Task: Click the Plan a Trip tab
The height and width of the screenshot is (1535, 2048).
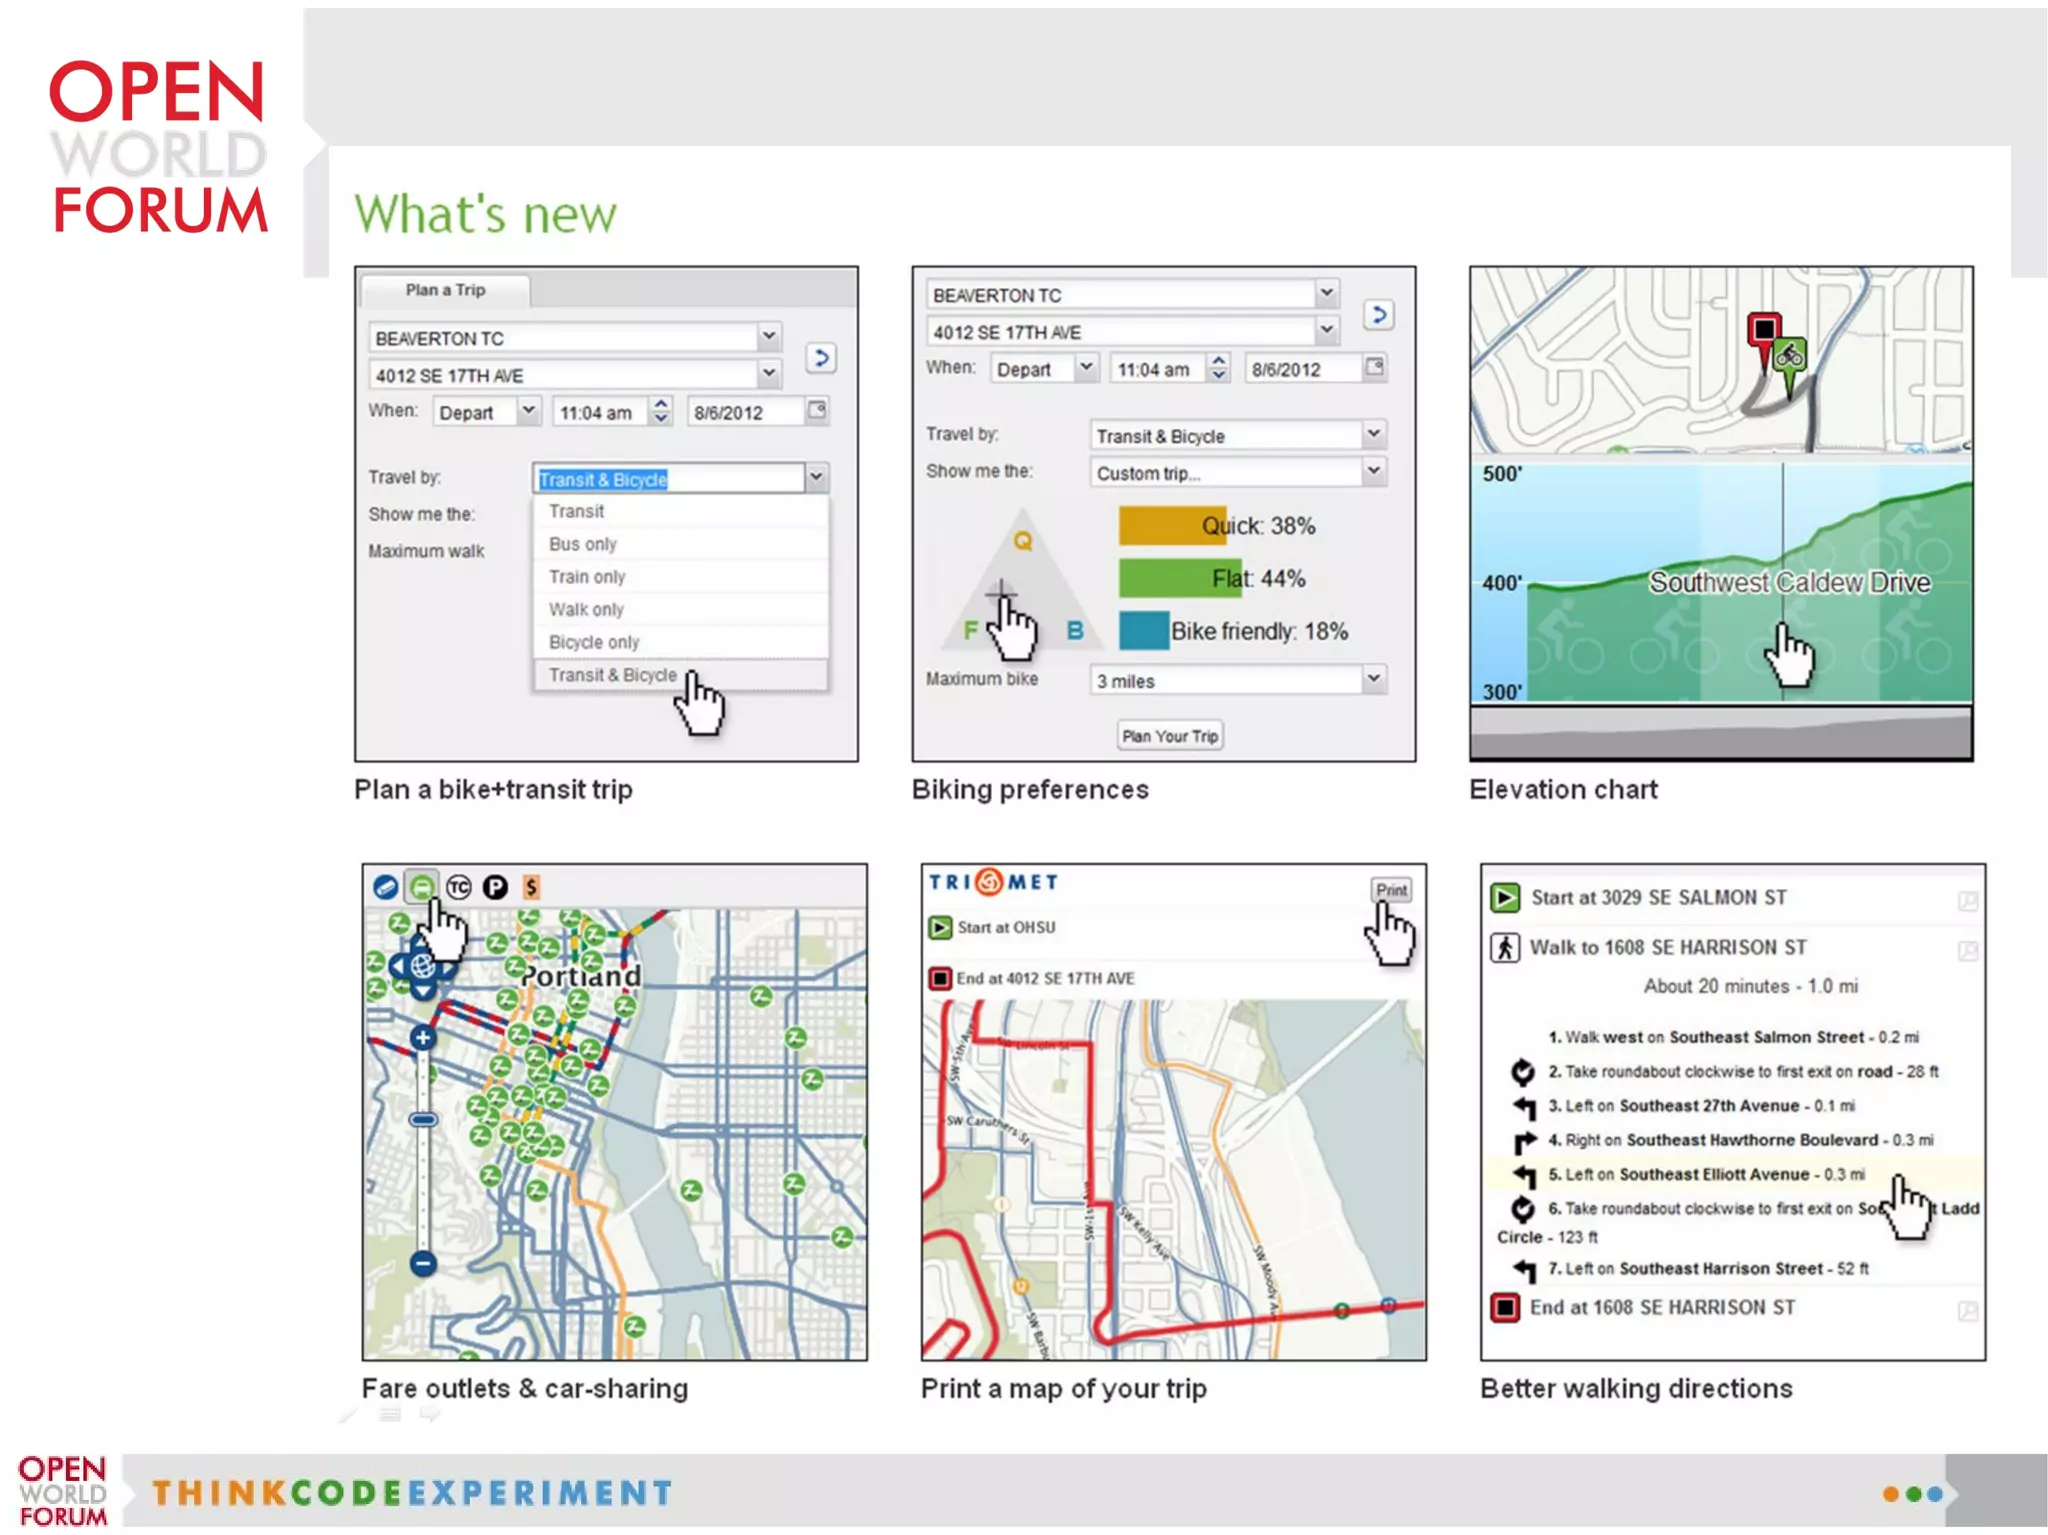Action: pyautogui.click(x=445, y=290)
